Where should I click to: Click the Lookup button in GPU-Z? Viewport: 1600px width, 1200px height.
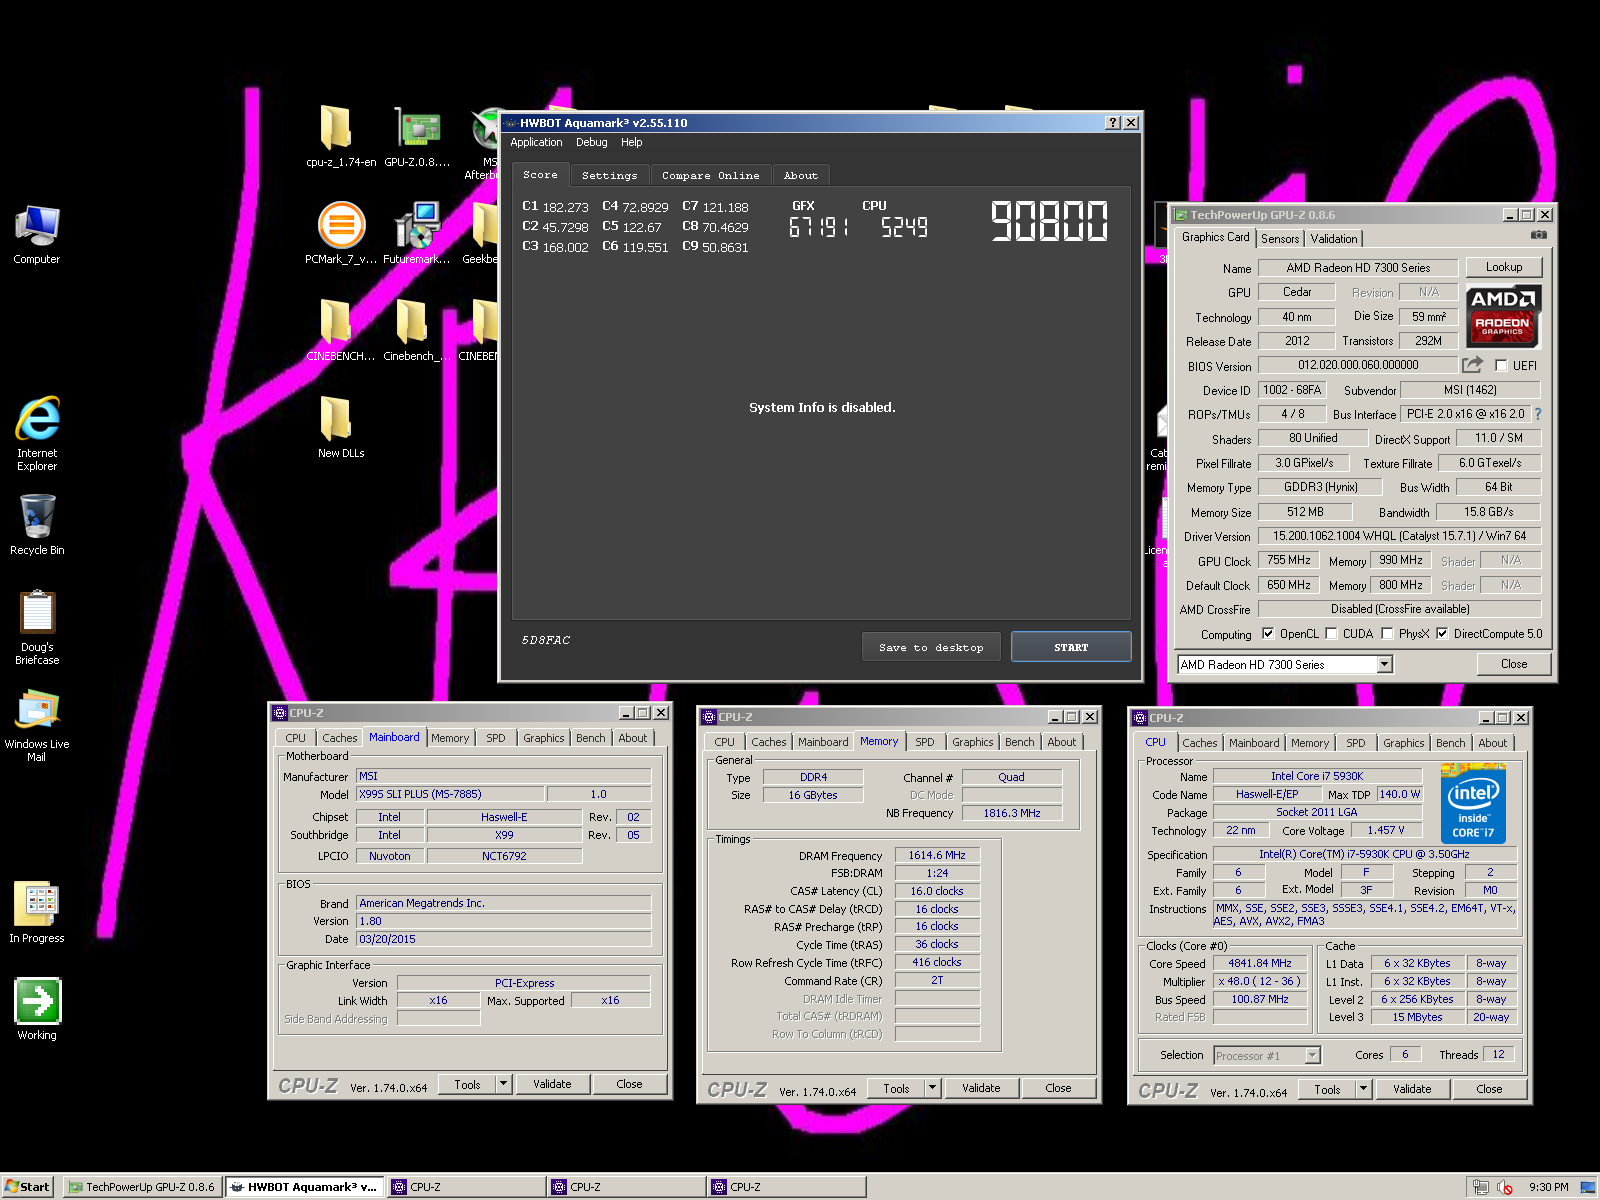tap(1504, 267)
